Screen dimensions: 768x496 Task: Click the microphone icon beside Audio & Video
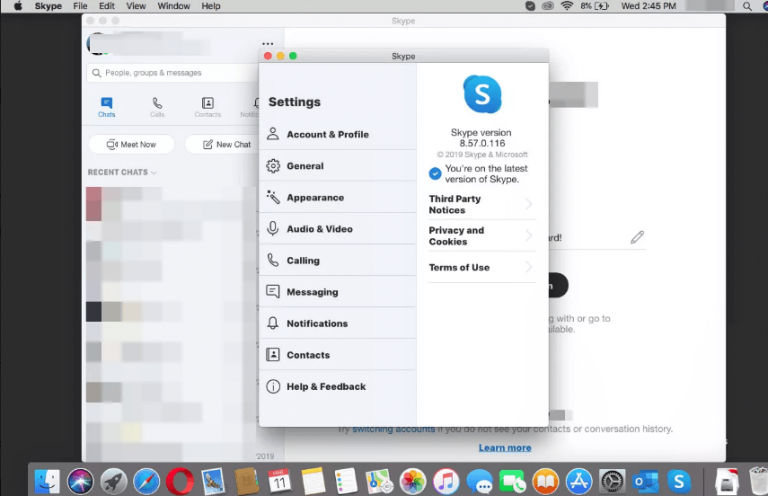pyautogui.click(x=273, y=229)
